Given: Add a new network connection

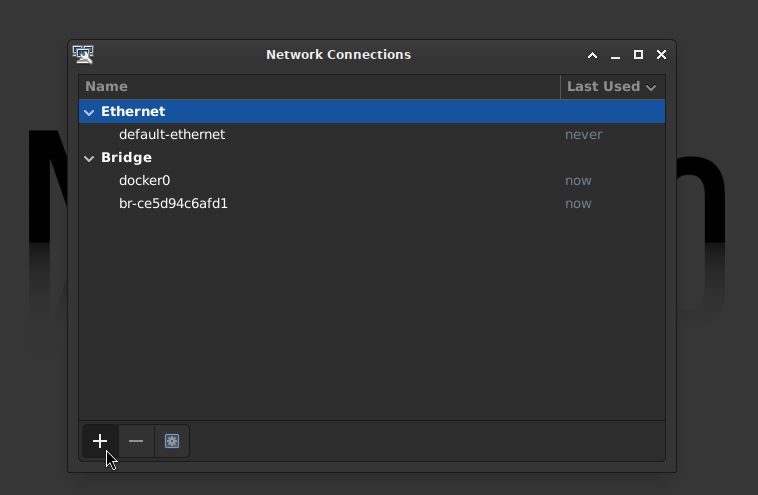Looking at the screenshot, I should pyautogui.click(x=100, y=441).
